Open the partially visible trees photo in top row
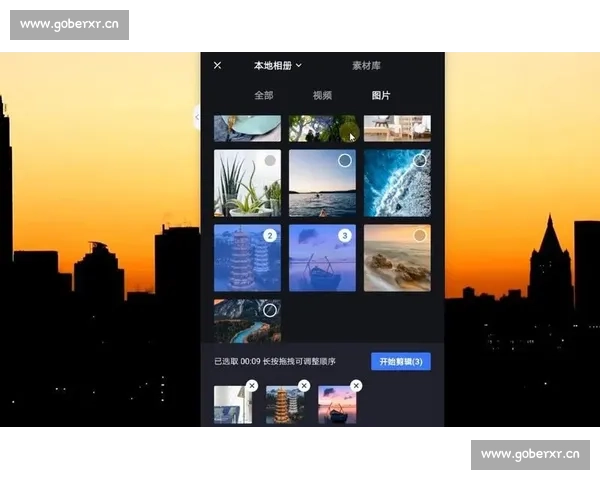This screenshot has height=480, width=600. tap(322, 128)
